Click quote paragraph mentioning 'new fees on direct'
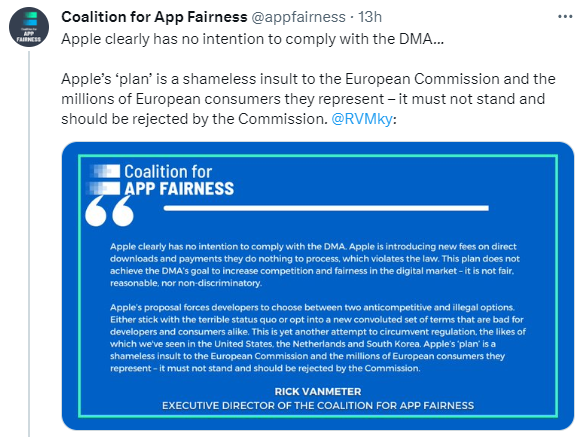The height and width of the screenshot is (437, 584). point(315,265)
